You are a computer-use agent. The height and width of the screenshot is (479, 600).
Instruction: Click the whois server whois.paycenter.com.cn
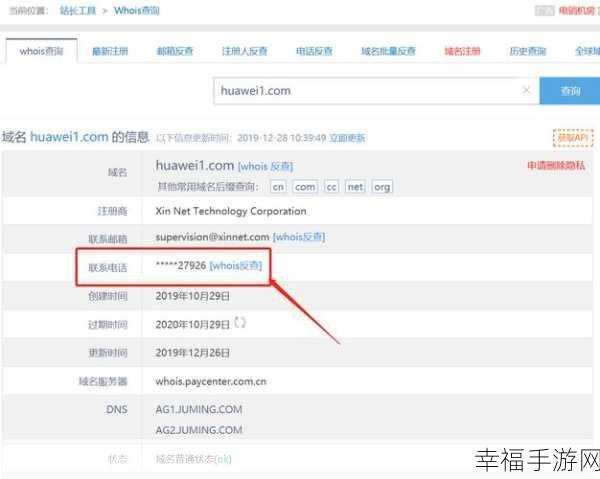(211, 381)
